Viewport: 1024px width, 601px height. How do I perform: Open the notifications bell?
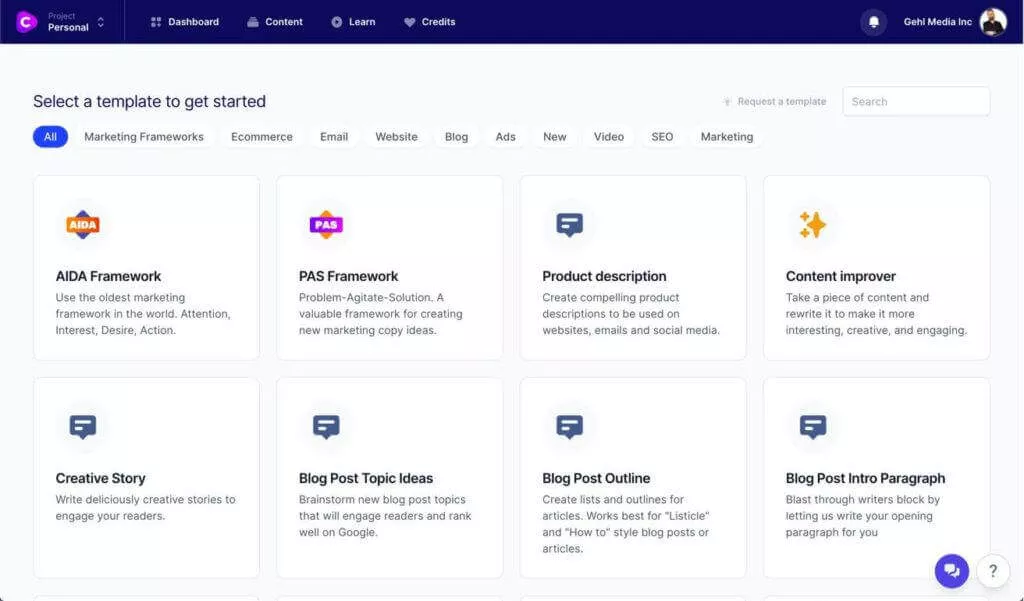[873, 22]
